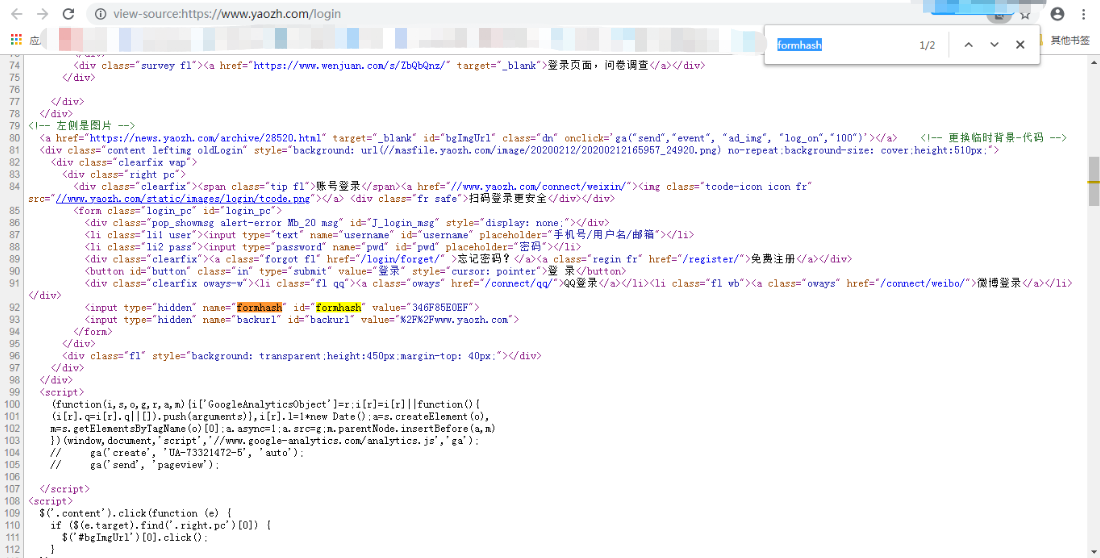The width and height of the screenshot is (1100, 558).
Task: Open Chrome profile avatar
Action: pos(1057,14)
